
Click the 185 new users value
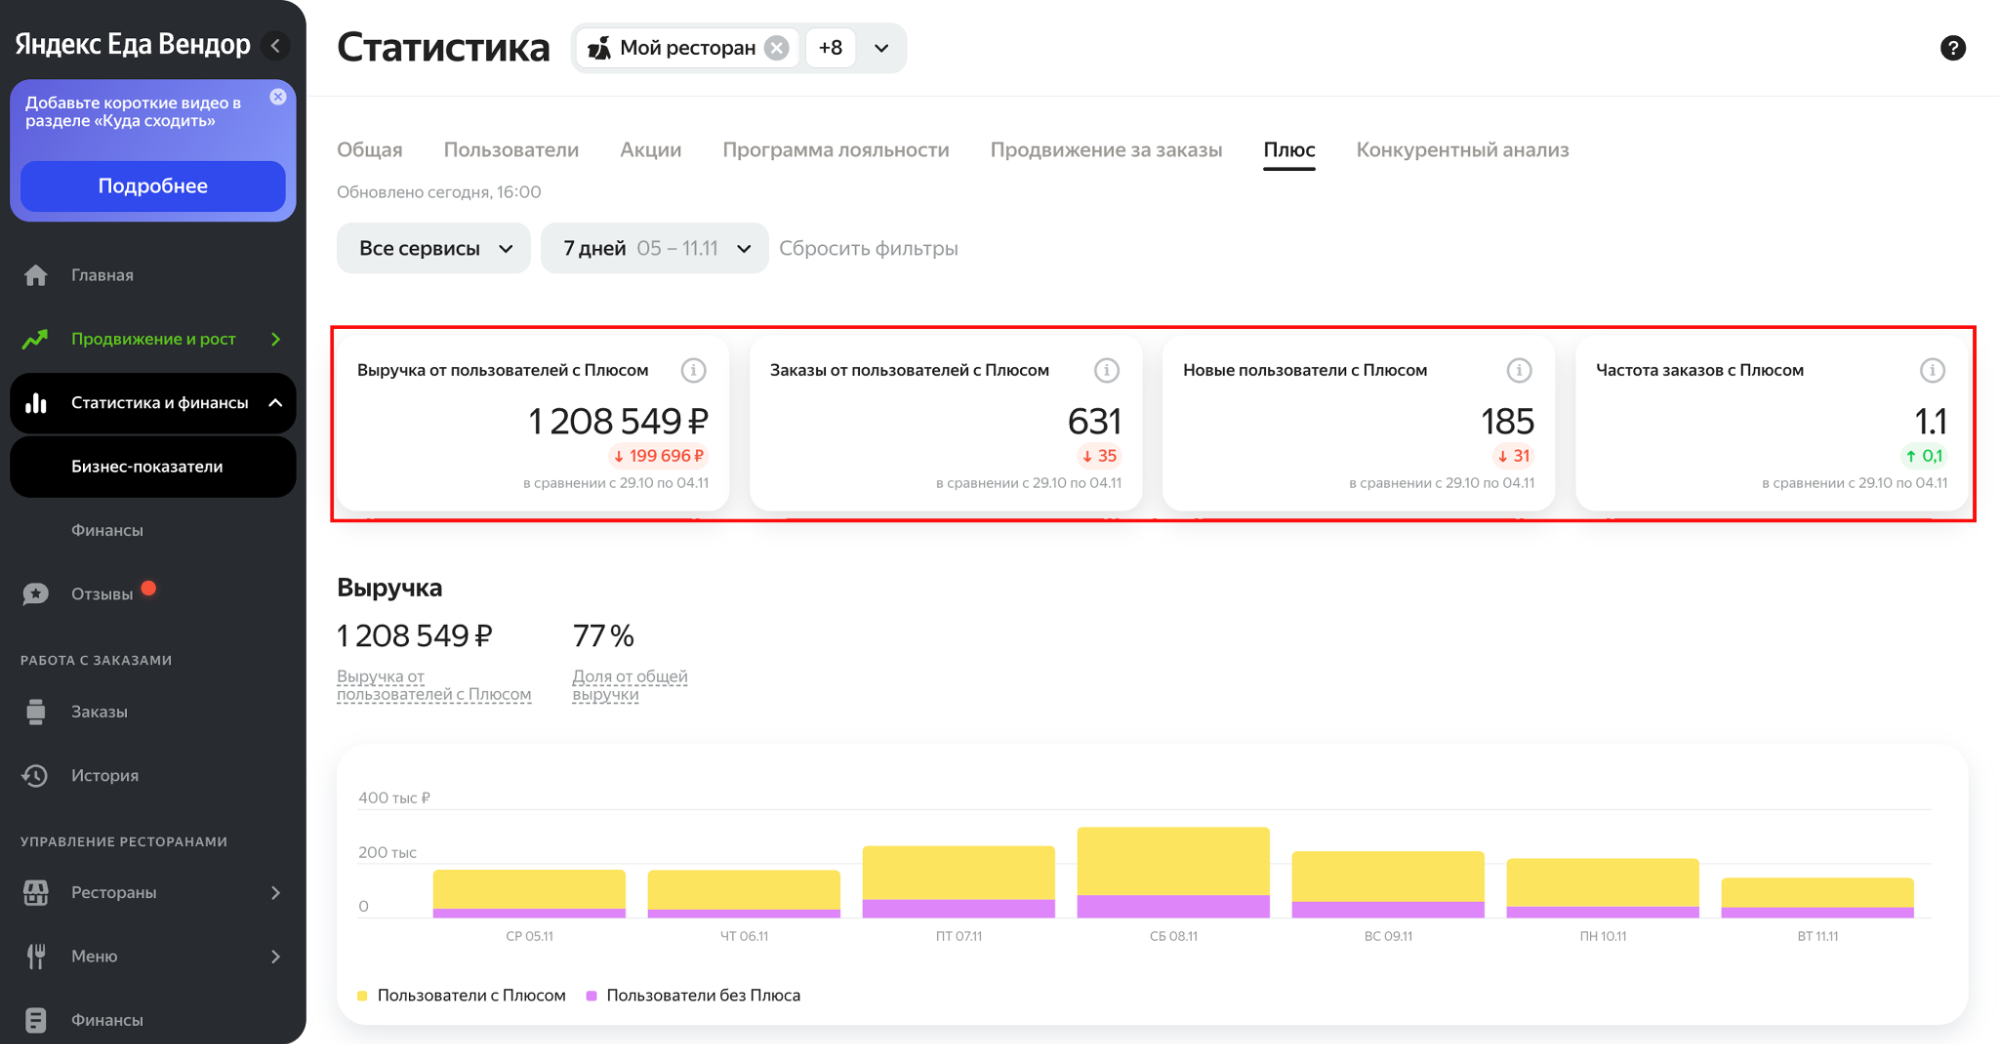pos(1507,422)
